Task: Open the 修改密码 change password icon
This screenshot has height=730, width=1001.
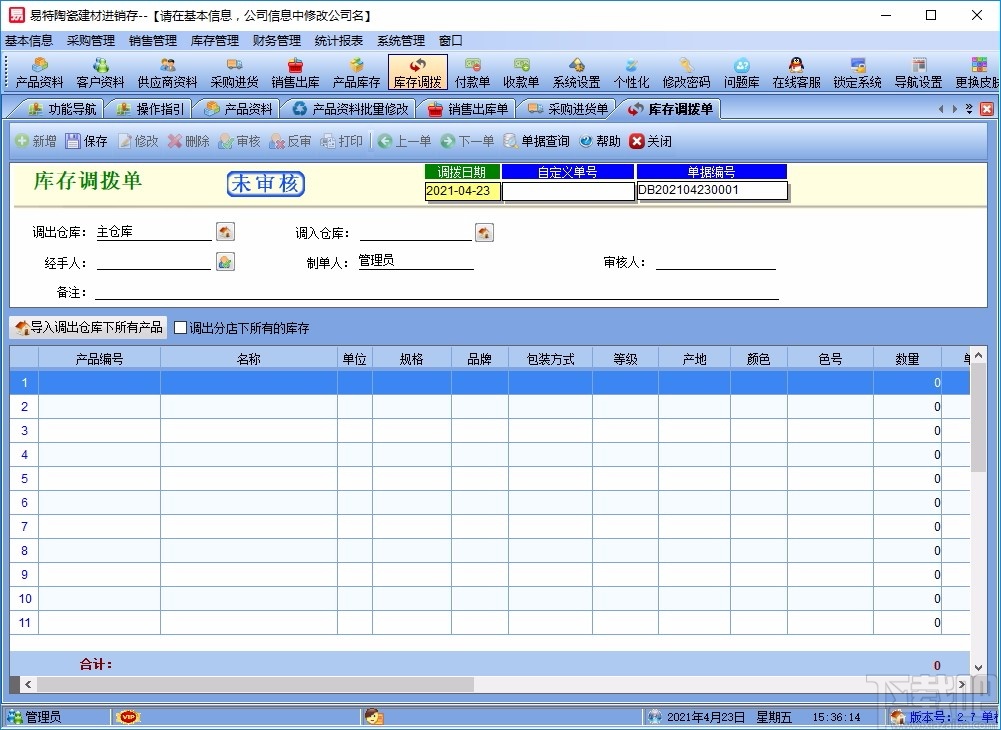Action: (x=686, y=70)
